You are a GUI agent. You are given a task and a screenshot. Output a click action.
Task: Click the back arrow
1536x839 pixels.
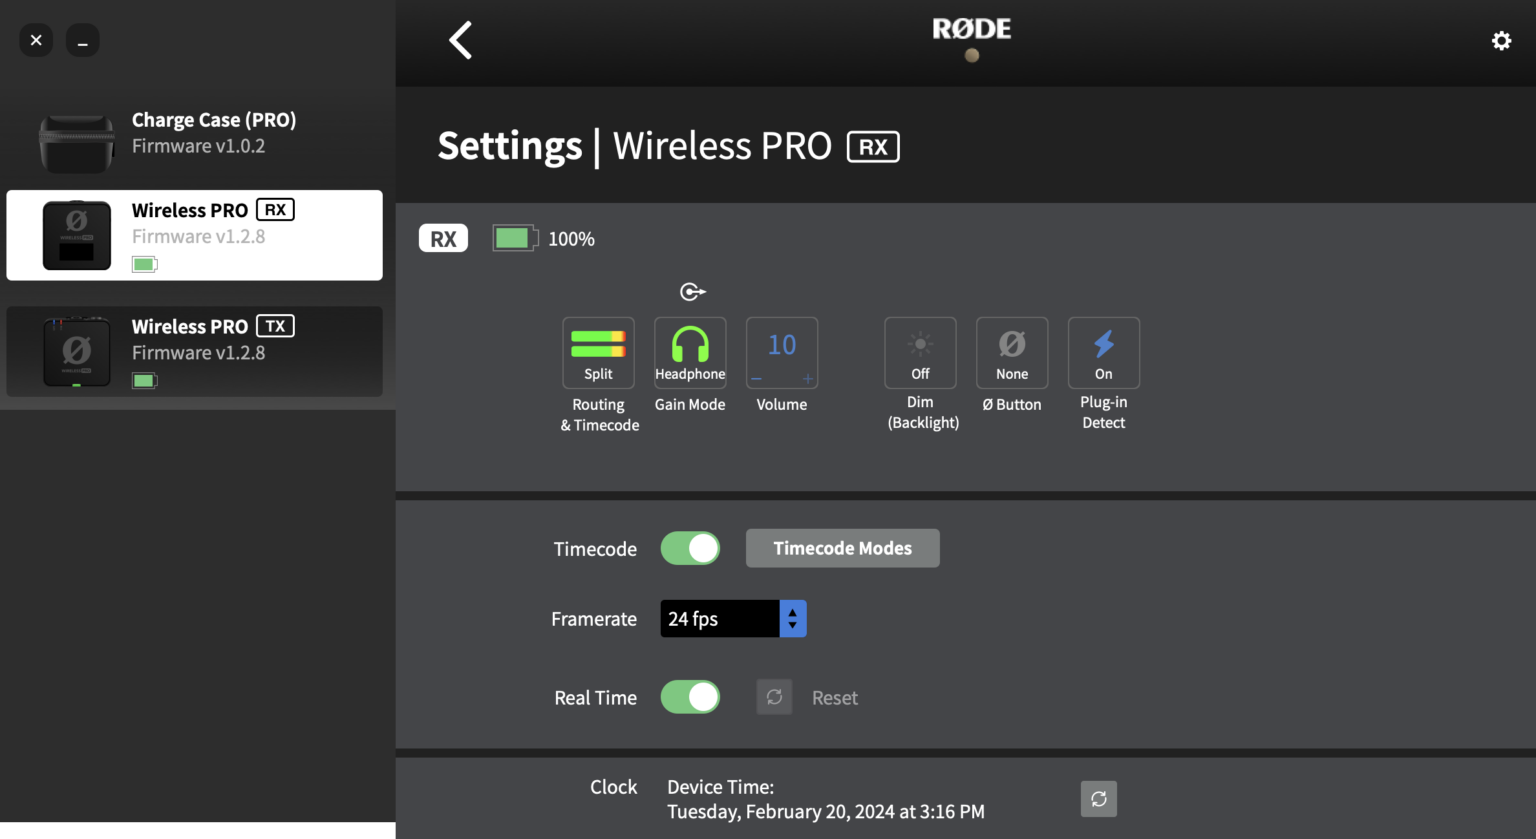pos(461,40)
